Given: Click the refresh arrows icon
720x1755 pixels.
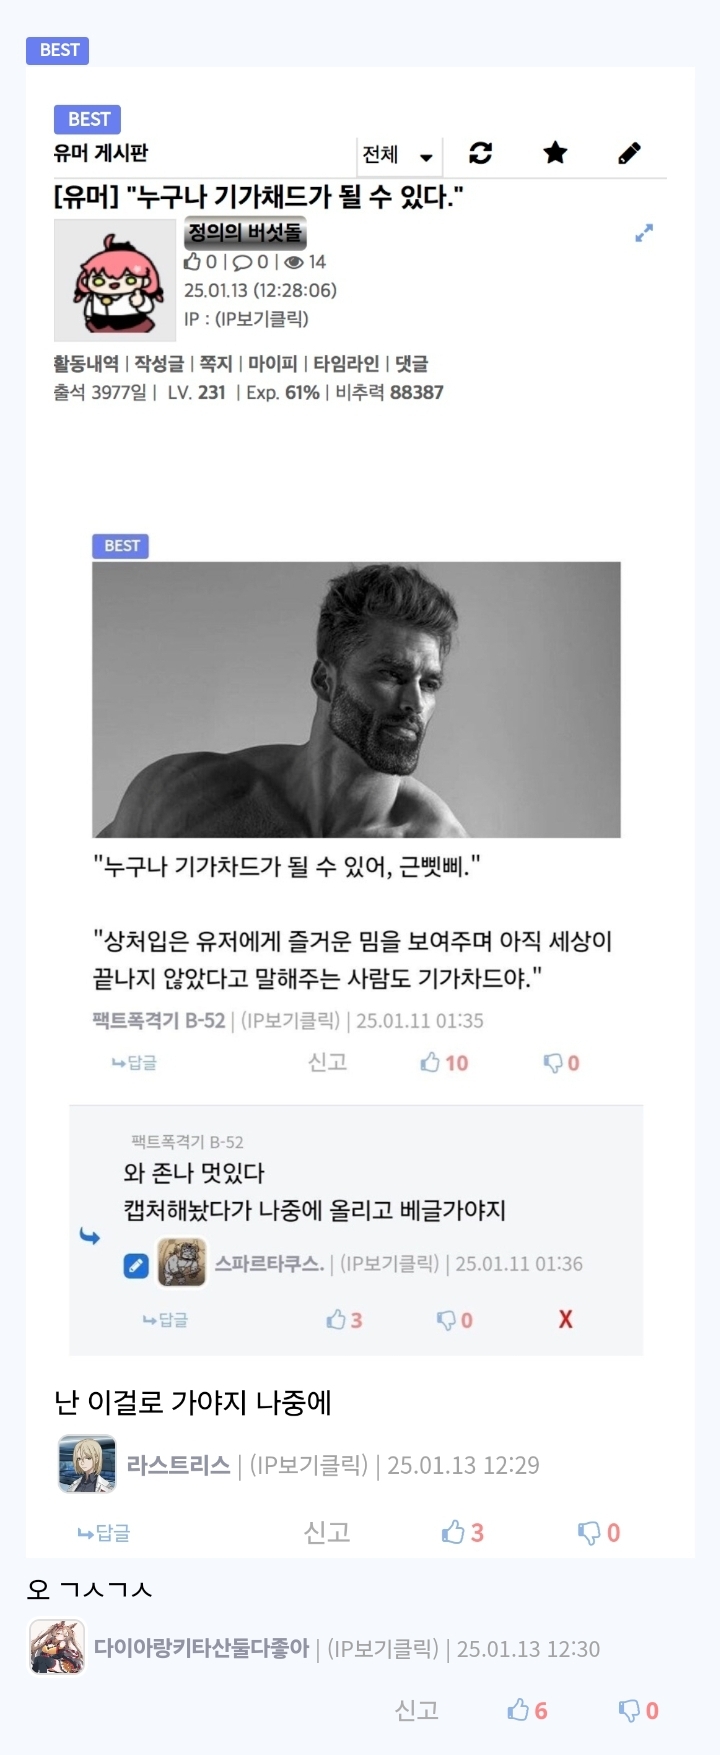Looking at the screenshot, I should (480, 153).
